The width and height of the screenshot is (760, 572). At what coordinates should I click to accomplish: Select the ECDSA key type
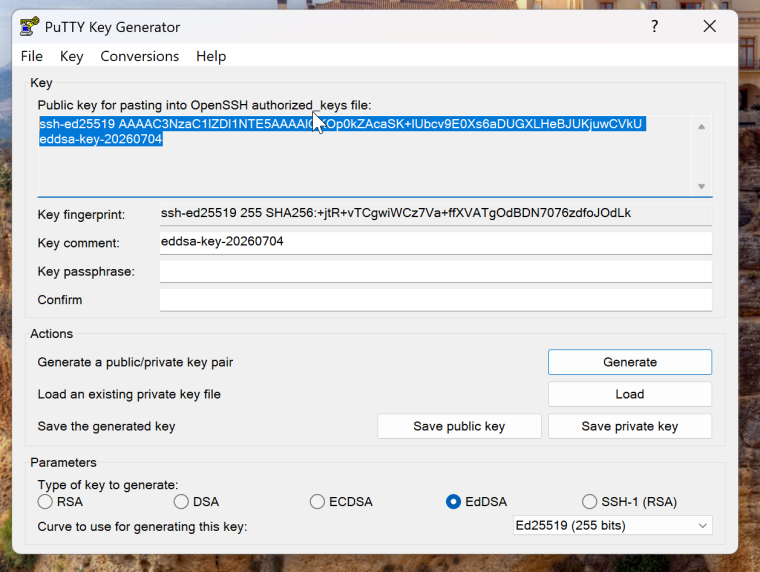[x=317, y=502]
